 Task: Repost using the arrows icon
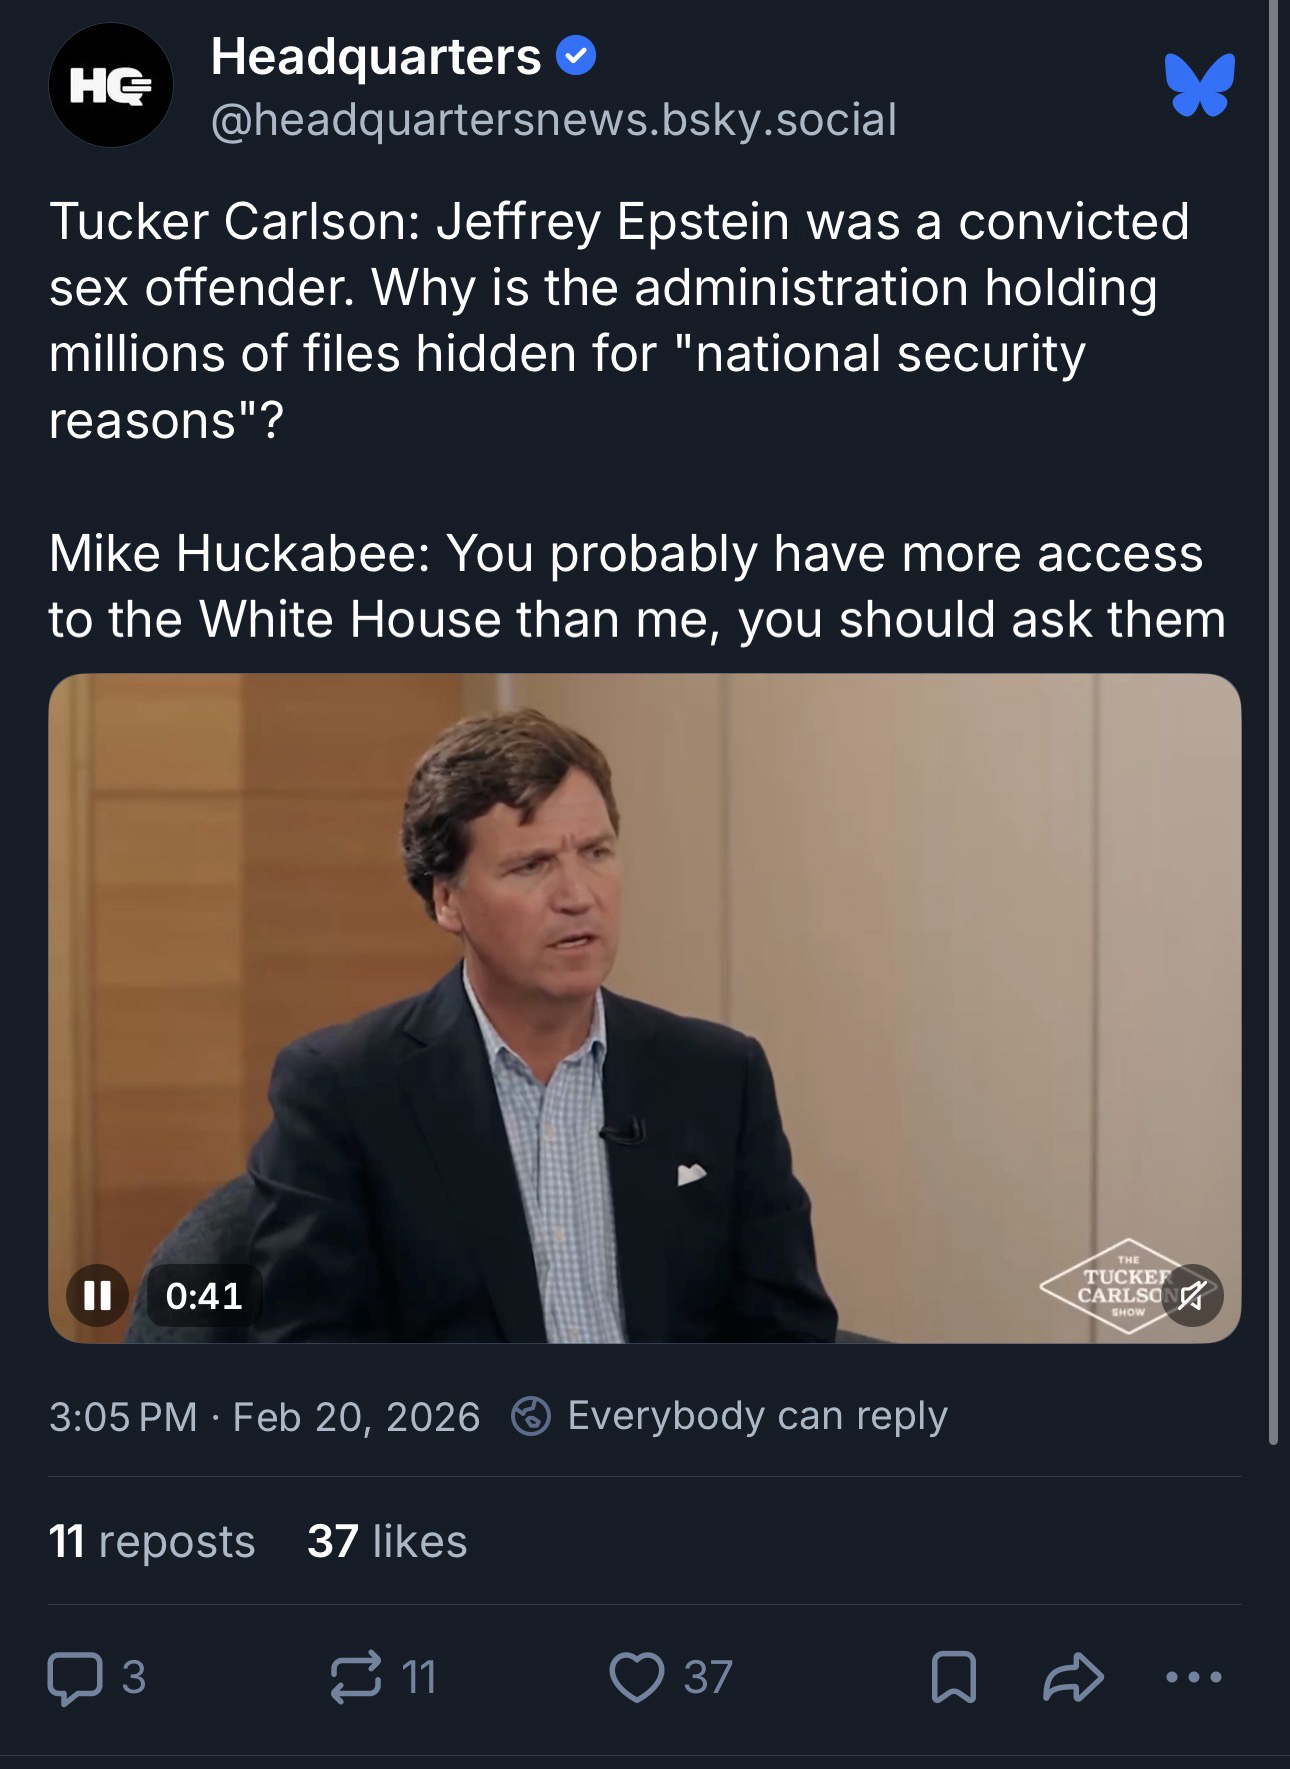pyautogui.click(x=356, y=1677)
